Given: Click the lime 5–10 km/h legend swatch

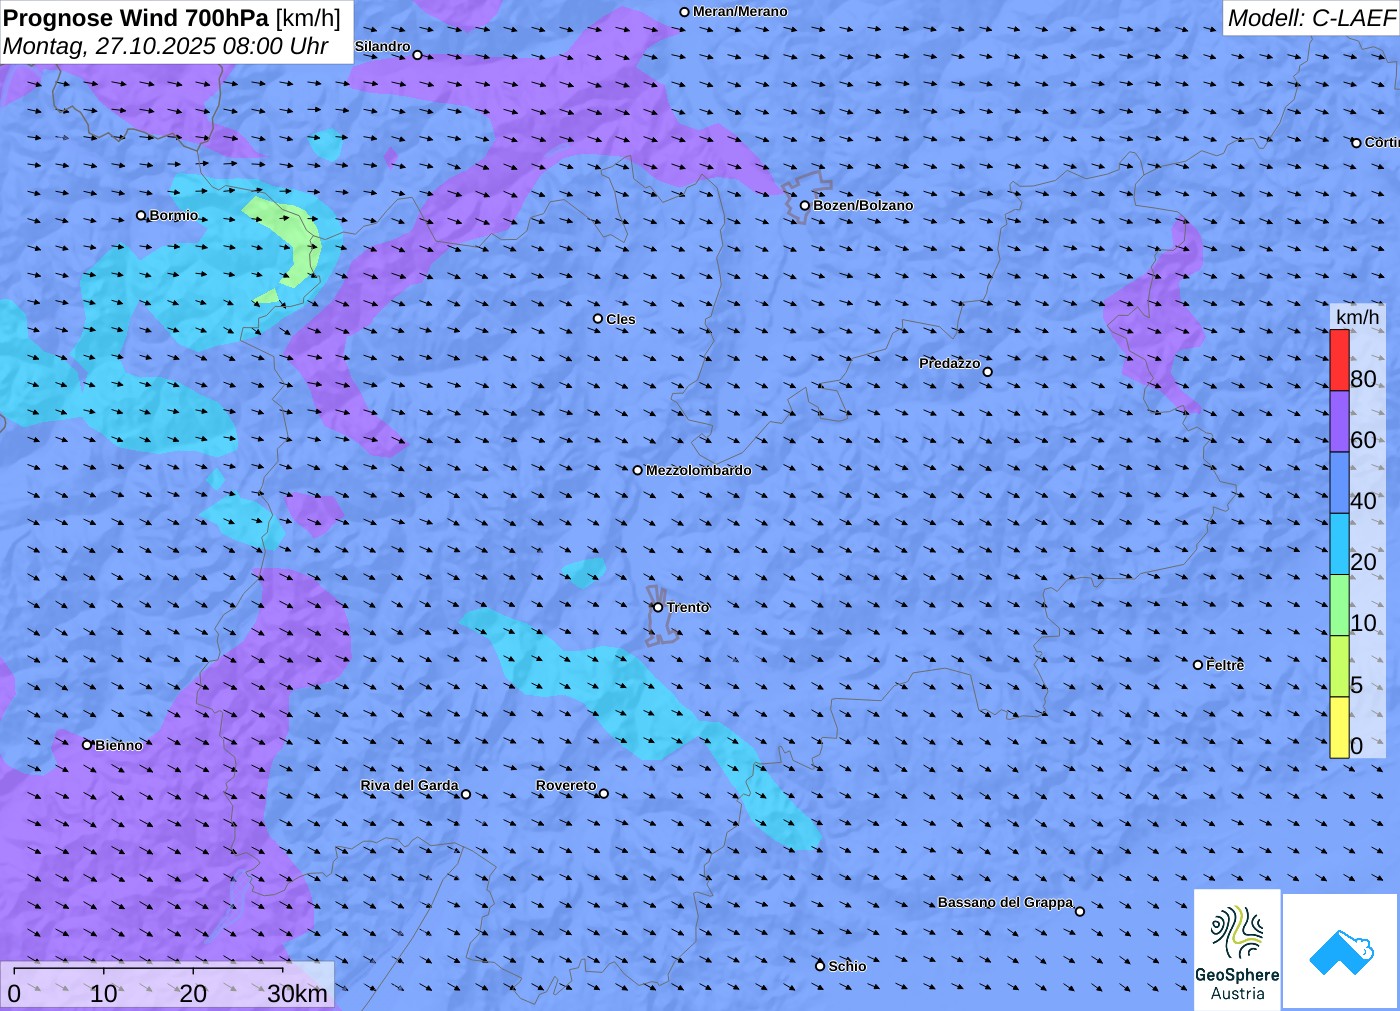Looking at the screenshot, I should [1339, 665].
